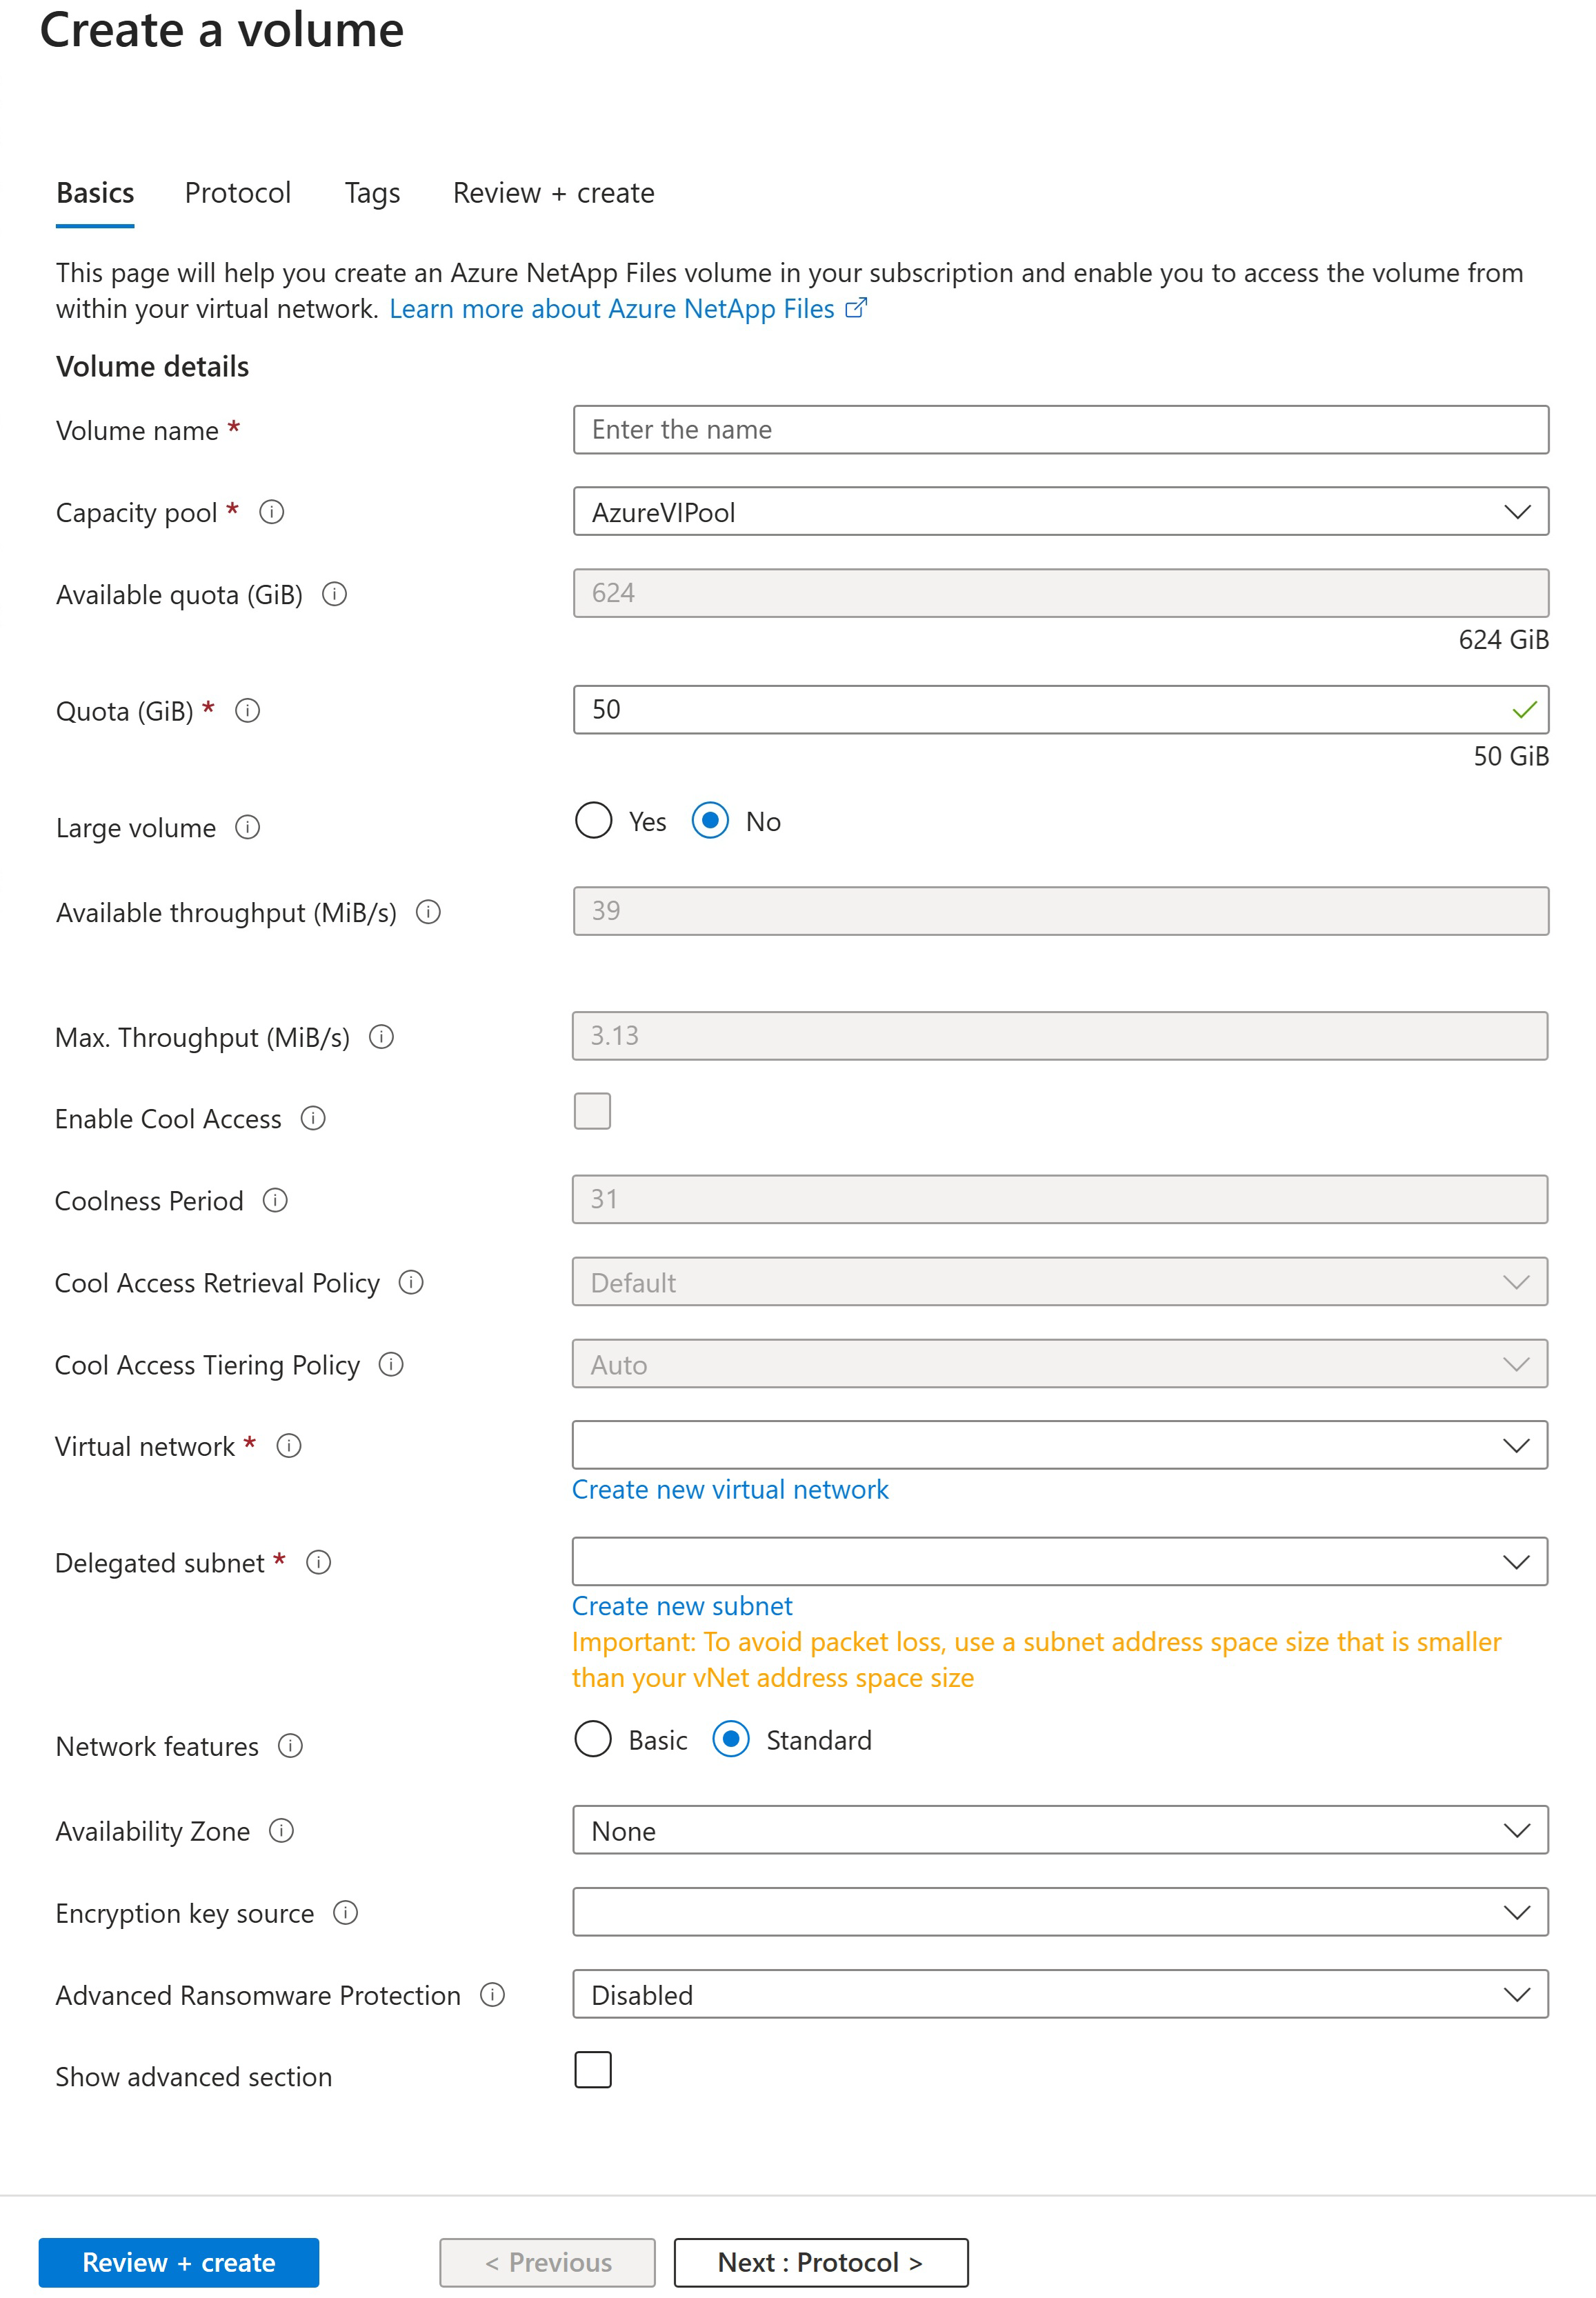Screen dimensions: 1596x2298
Task: Click info icon next to Large volume
Action: coord(247,827)
